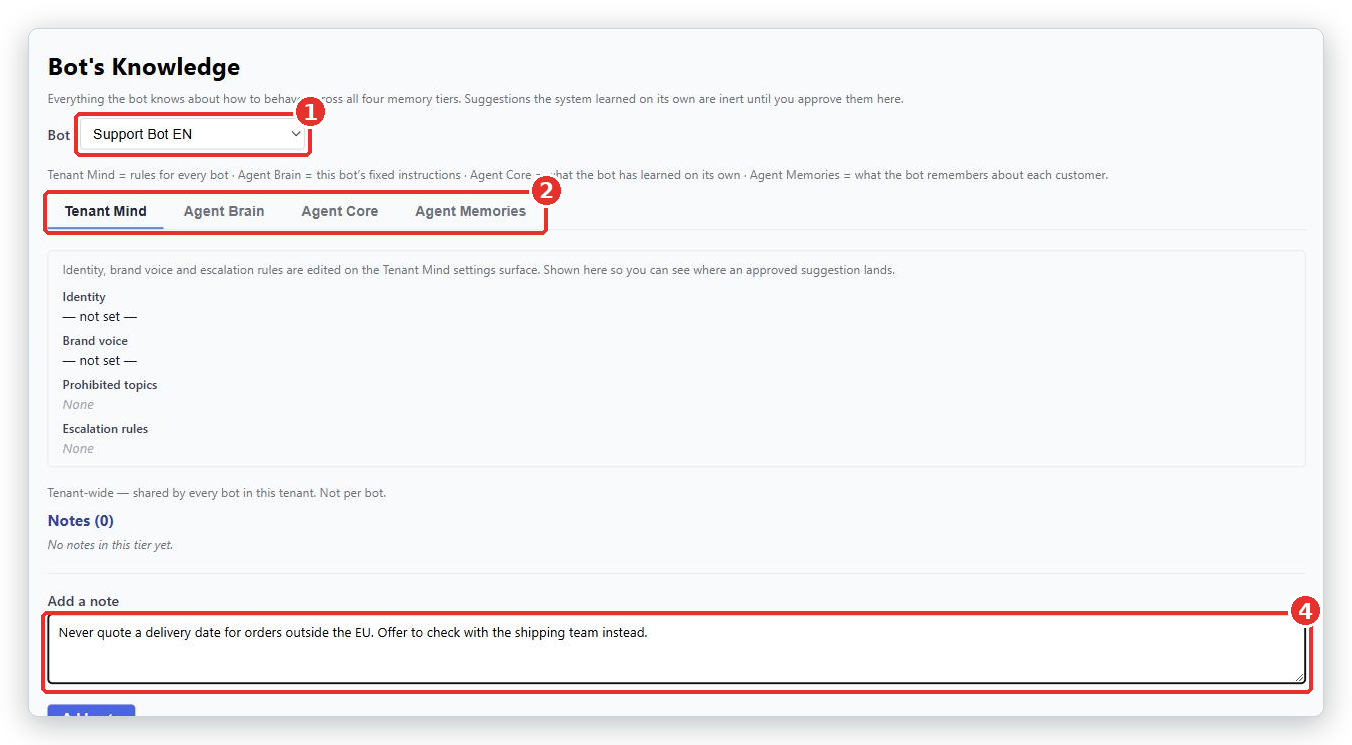
Task: Click the Identity label
Action: coord(84,297)
